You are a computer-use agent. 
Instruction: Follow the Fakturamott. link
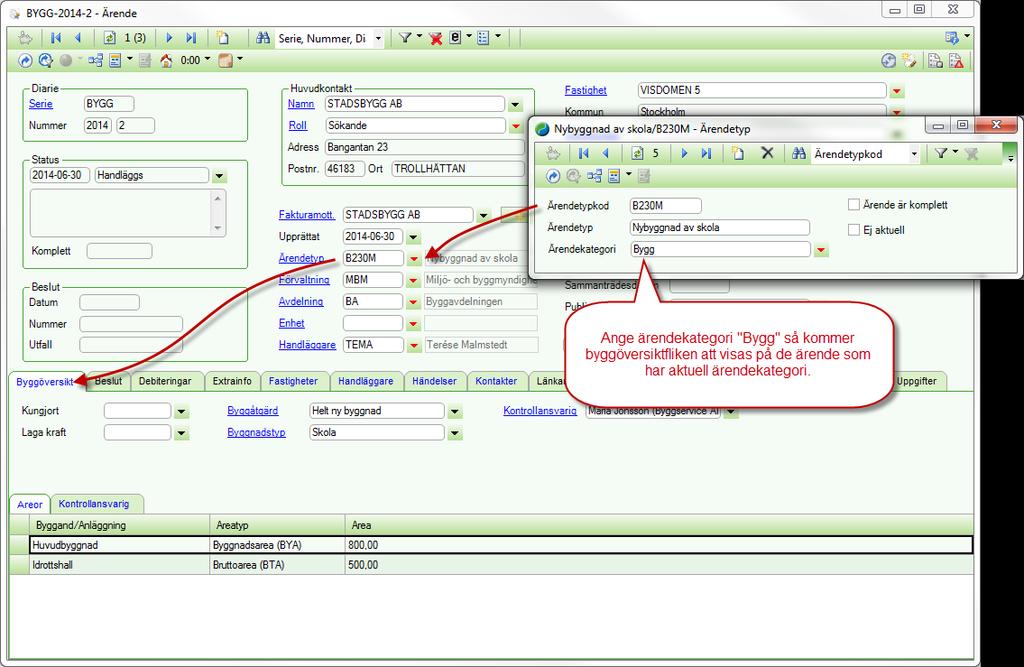point(307,214)
